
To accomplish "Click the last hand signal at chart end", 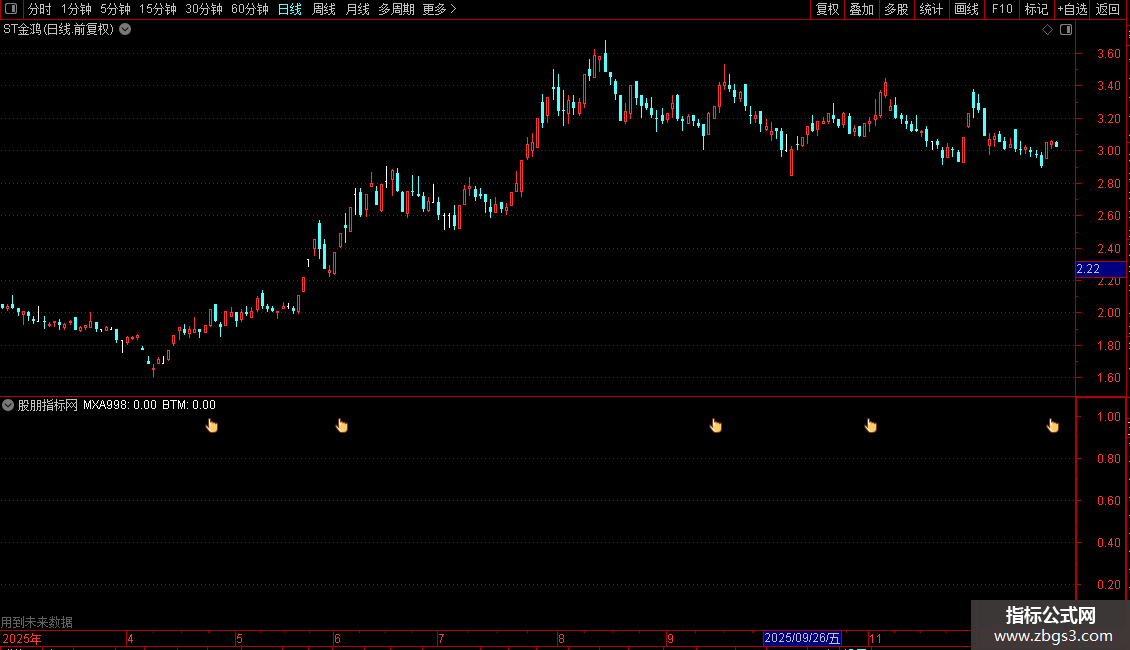I will [x=1053, y=426].
